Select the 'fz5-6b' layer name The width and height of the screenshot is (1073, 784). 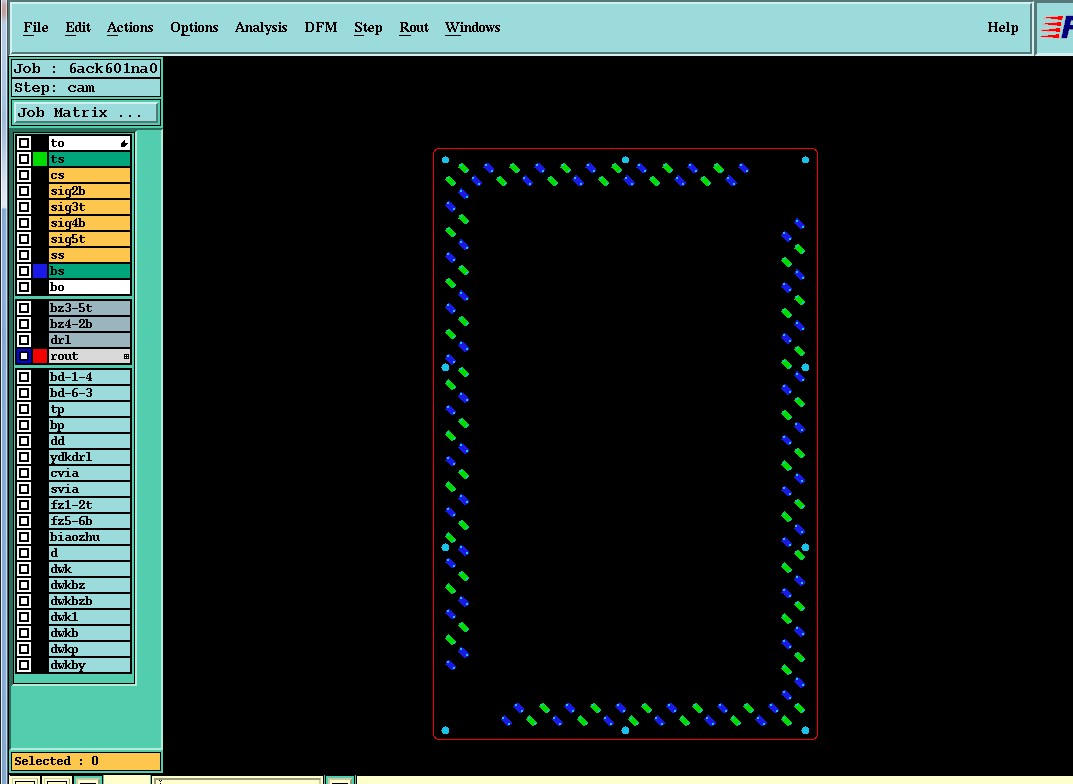pyautogui.click(x=89, y=521)
